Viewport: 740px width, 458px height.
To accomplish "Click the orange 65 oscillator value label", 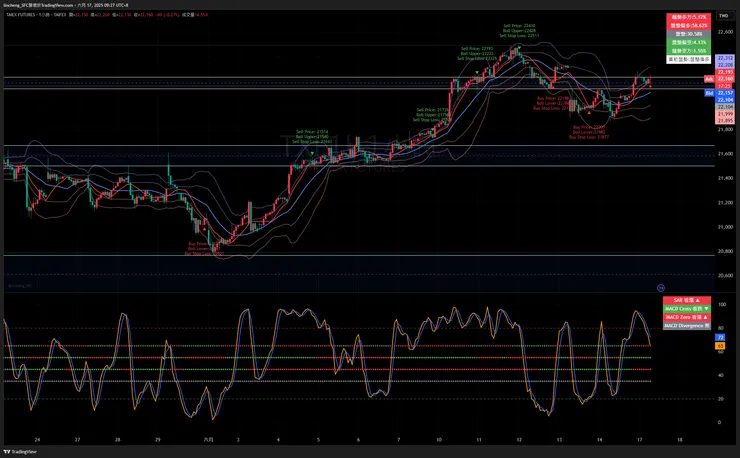I will click(x=720, y=346).
